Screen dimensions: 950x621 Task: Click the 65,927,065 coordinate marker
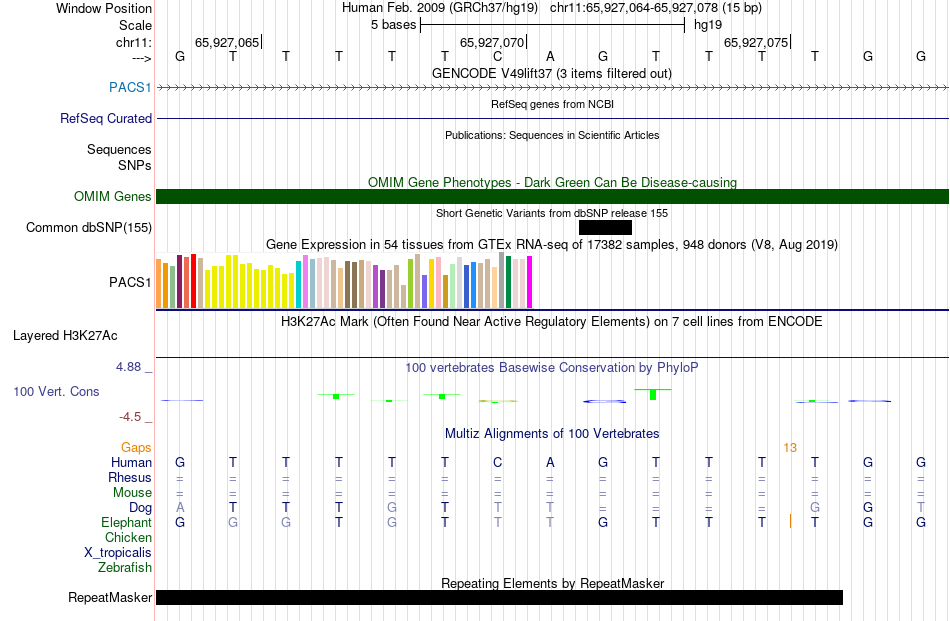227,42
